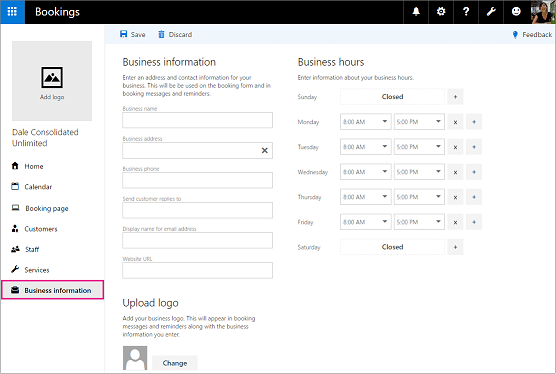Click the Change logo button

174,363
